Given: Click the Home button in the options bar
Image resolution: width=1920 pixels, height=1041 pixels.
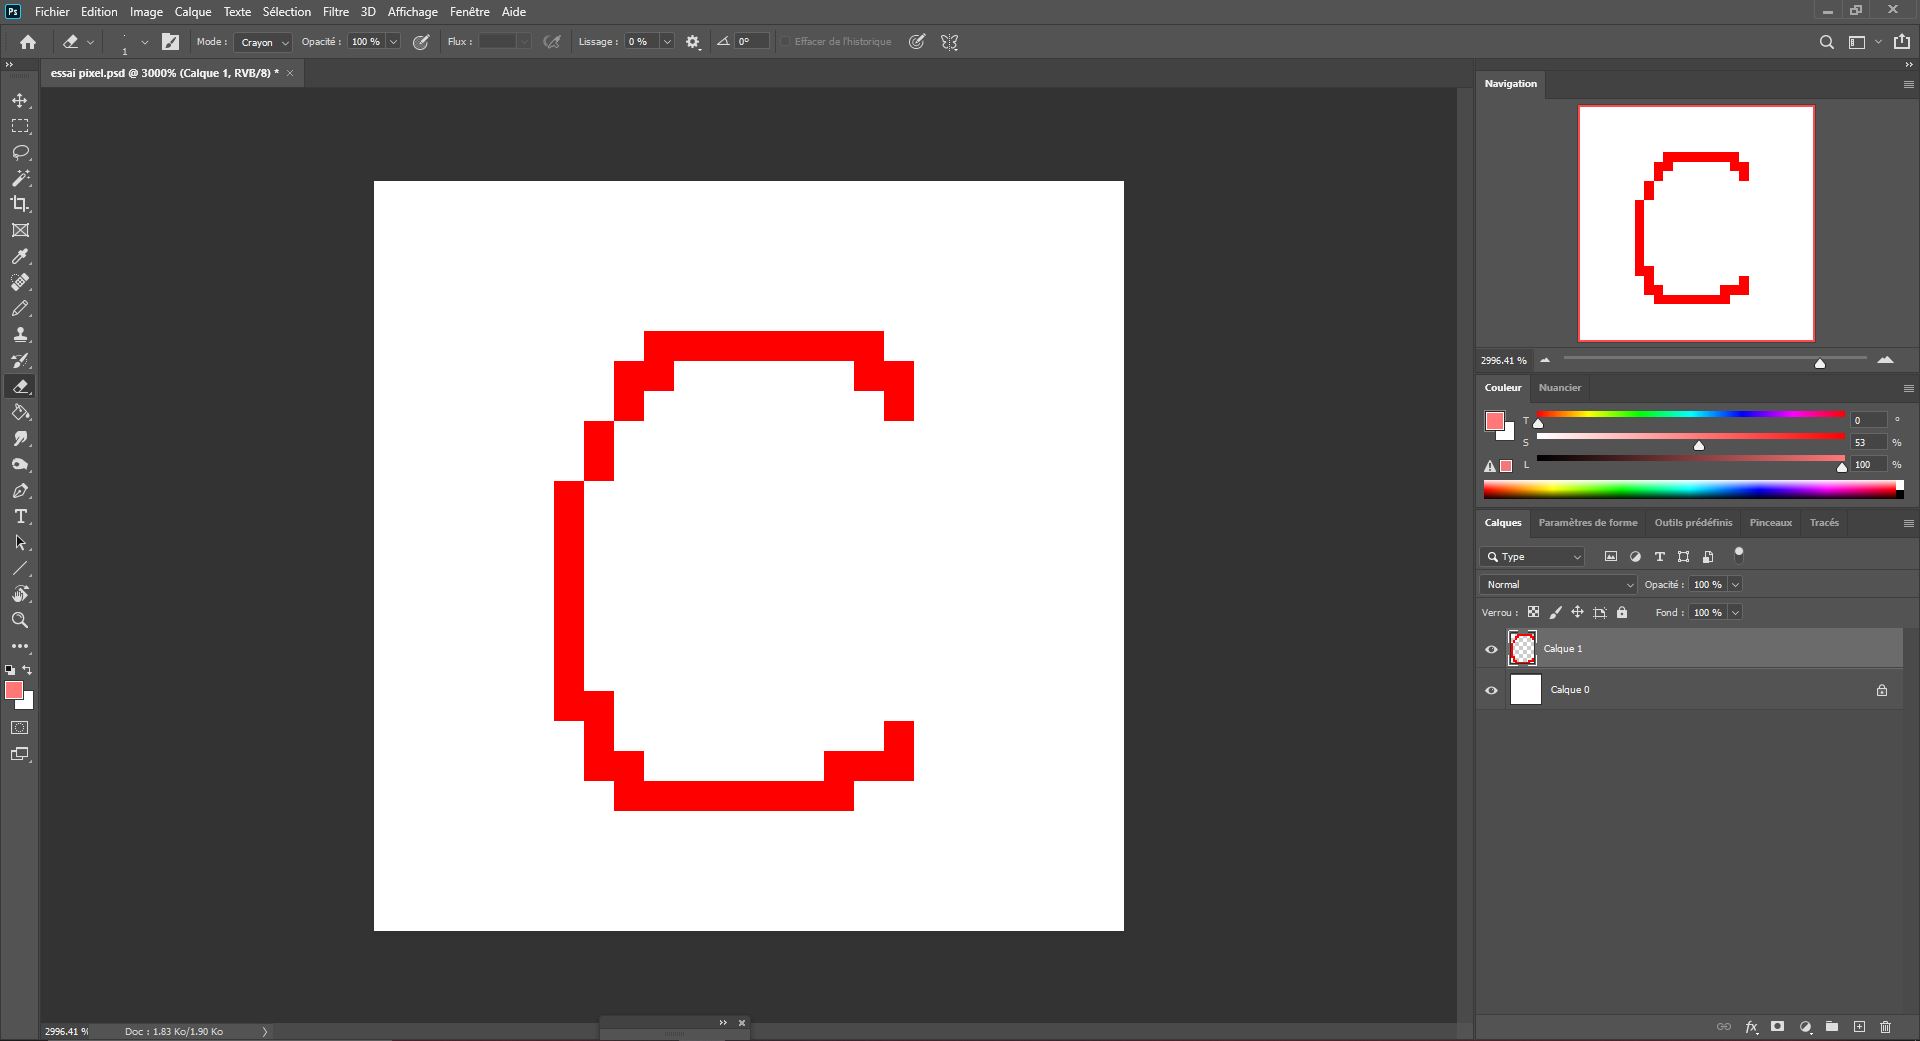Looking at the screenshot, I should point(28,42).
